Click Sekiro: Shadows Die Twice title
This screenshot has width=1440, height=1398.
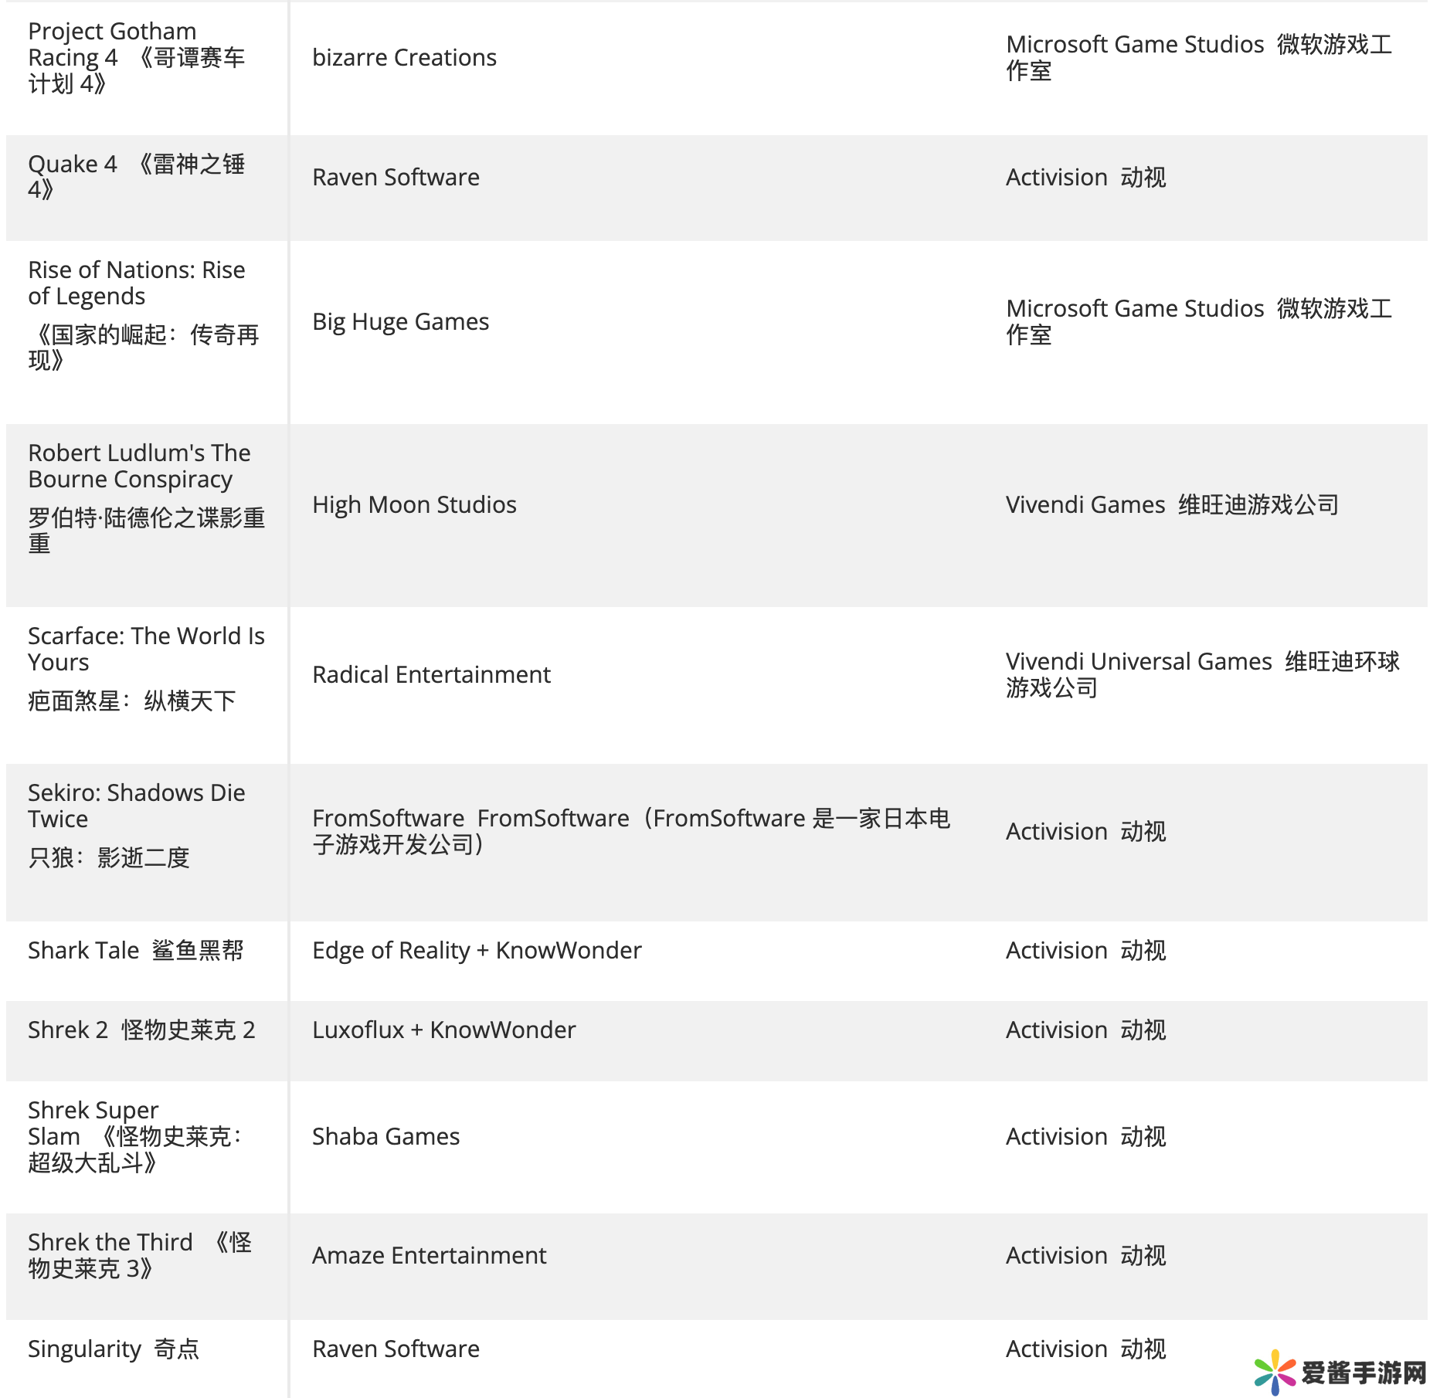136,806
